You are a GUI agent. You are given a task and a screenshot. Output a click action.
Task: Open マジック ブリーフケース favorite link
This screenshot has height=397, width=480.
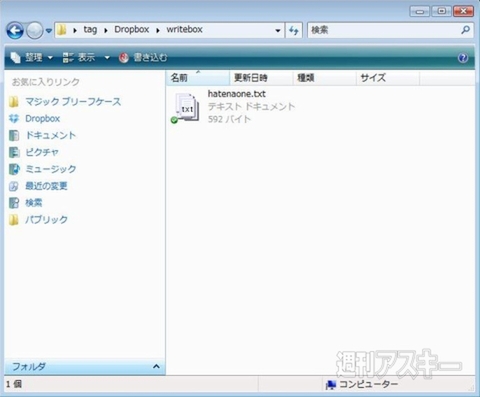(73, 102)
